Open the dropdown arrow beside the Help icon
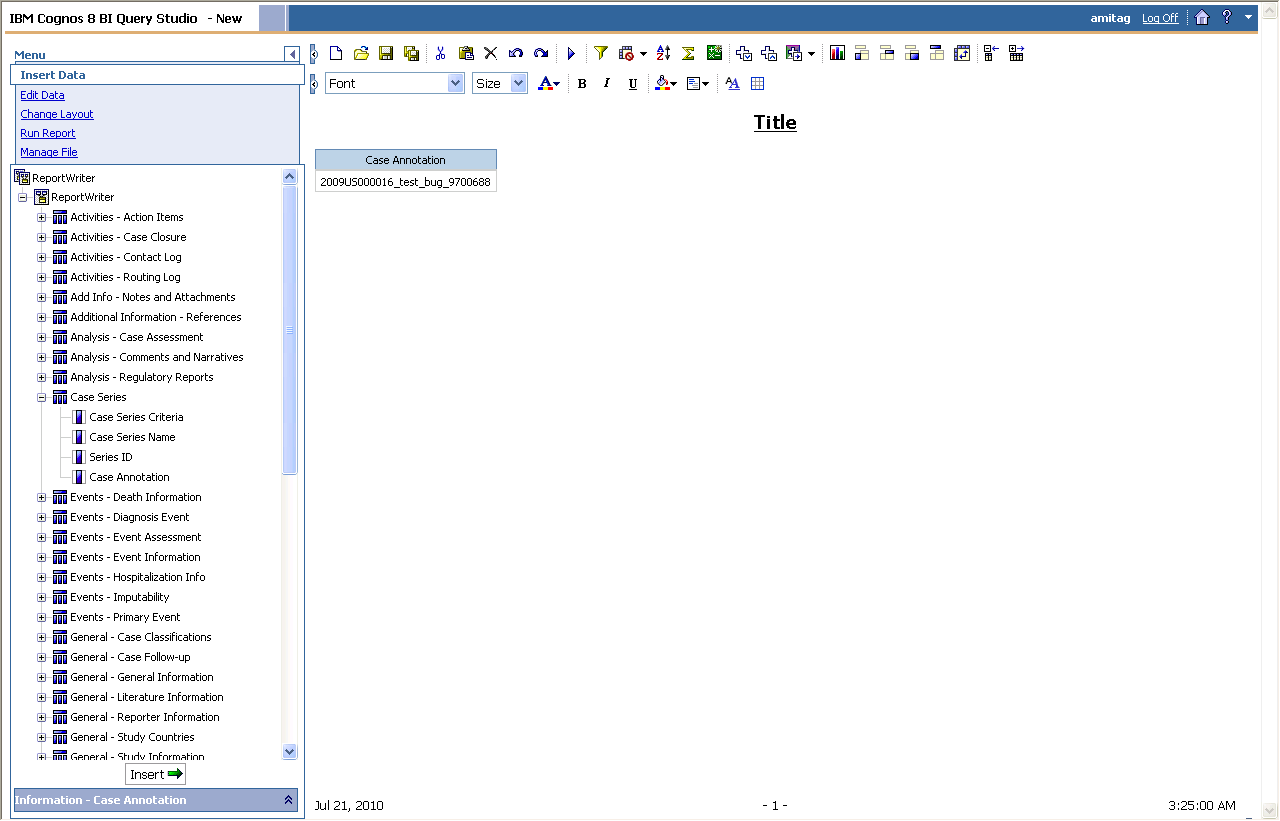Image resolution: width=1280 pixels, height=821 pixels. tap(1248, 17)
